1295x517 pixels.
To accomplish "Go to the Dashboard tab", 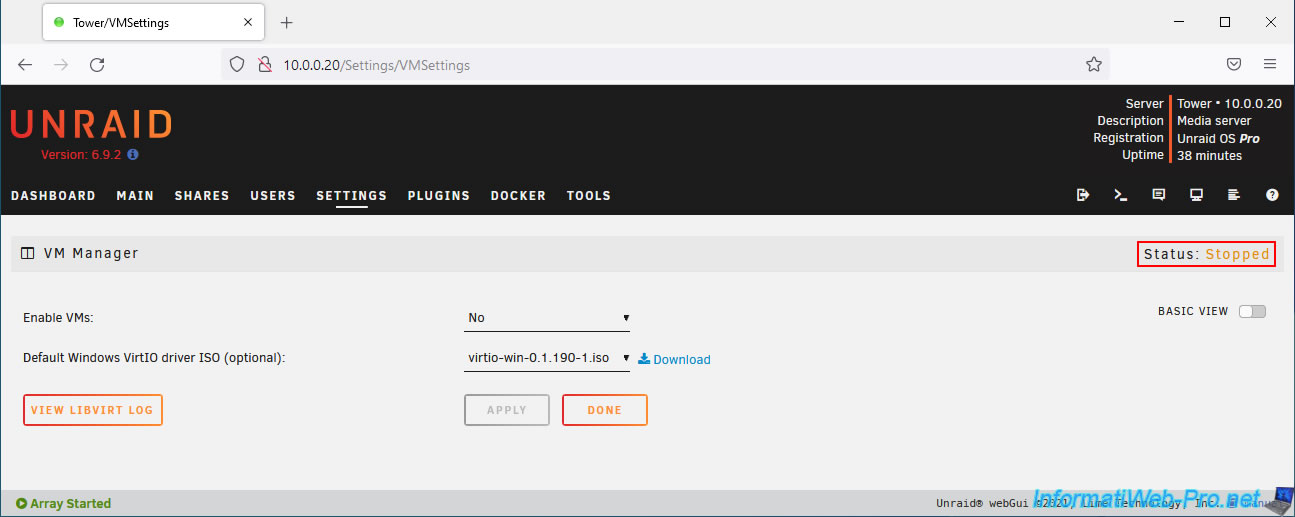I will [x=53, y=196].
